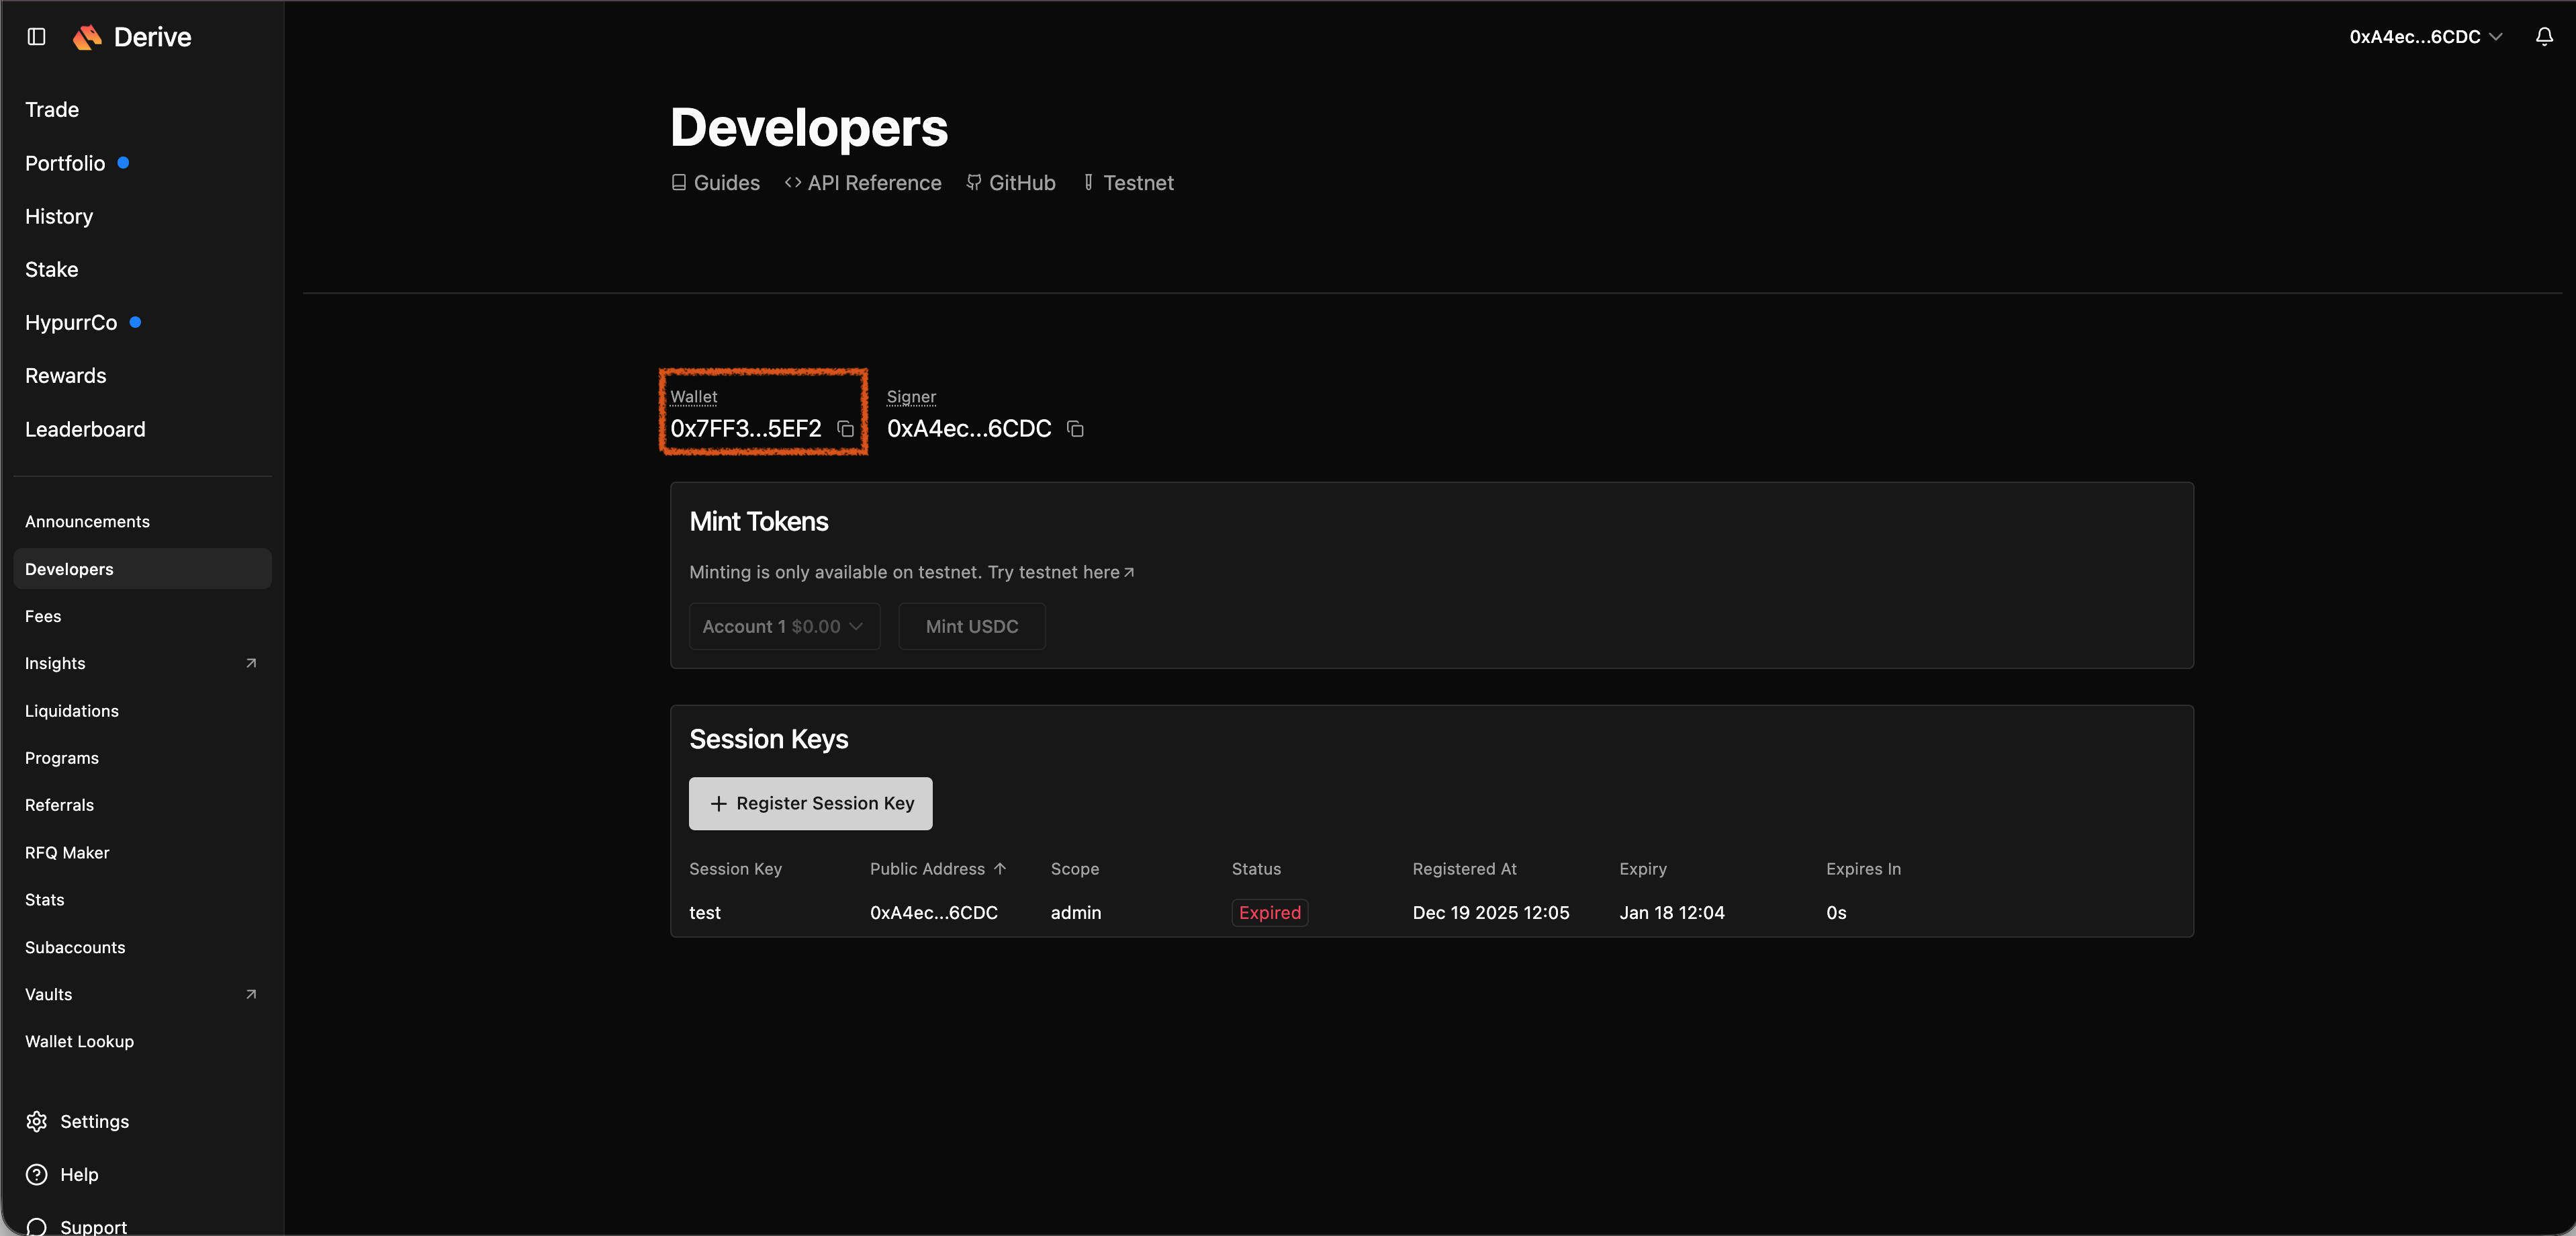Select the test session key row

[705, 912]
